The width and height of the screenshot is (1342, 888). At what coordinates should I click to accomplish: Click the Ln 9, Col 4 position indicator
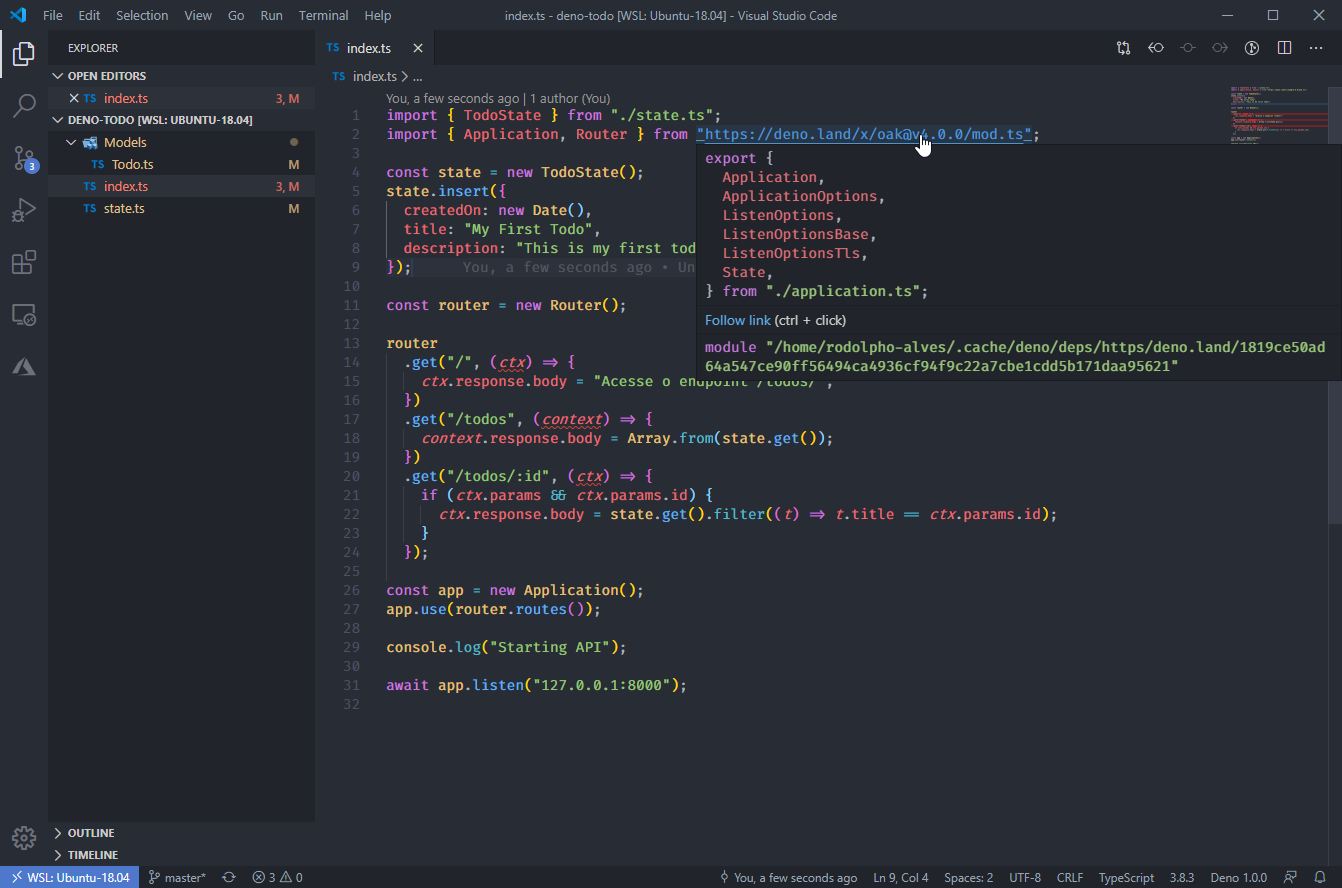pos(901,877)
